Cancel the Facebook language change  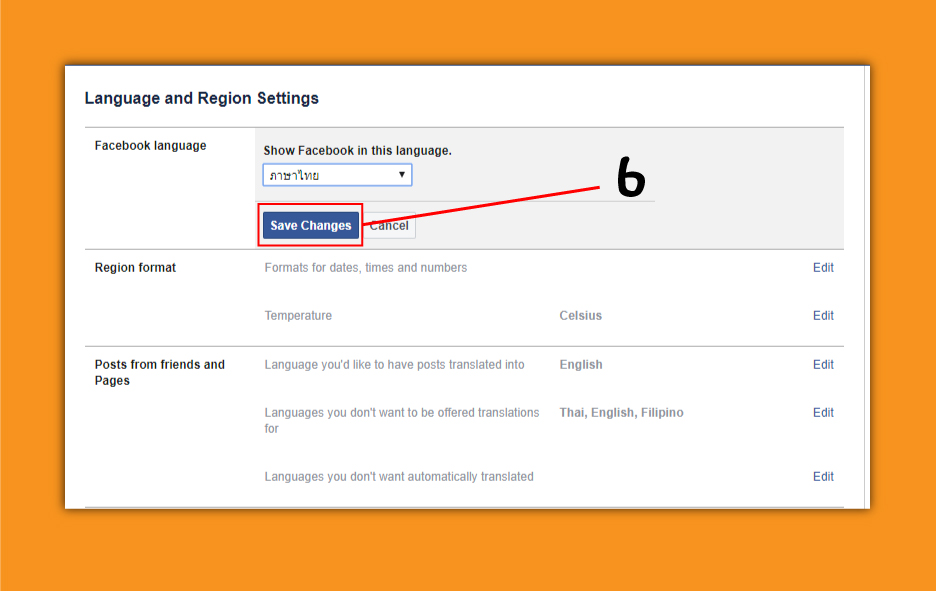tap(389, 226)
